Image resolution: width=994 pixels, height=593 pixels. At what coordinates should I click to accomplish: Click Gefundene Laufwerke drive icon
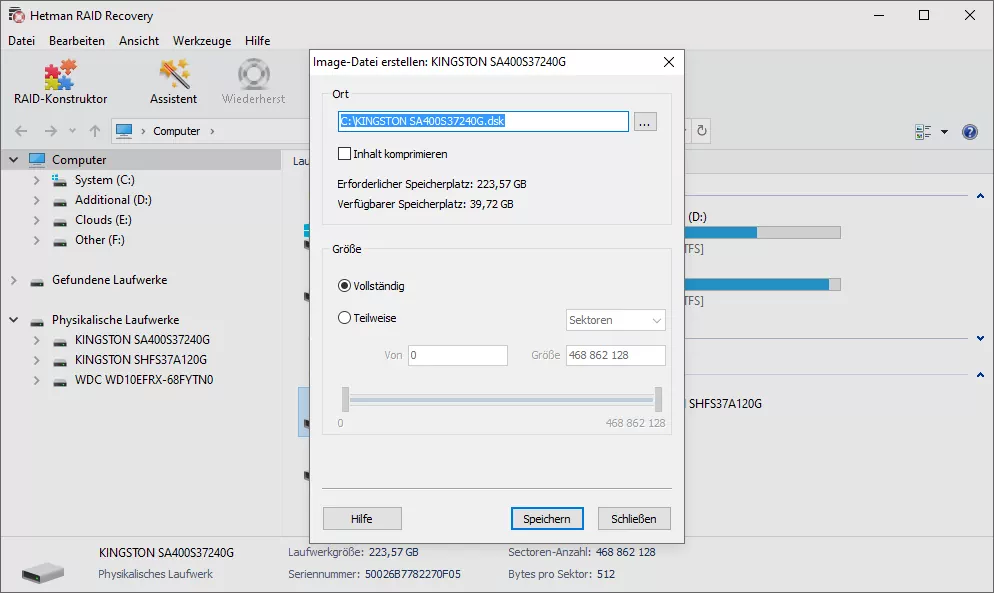point(37,282)
